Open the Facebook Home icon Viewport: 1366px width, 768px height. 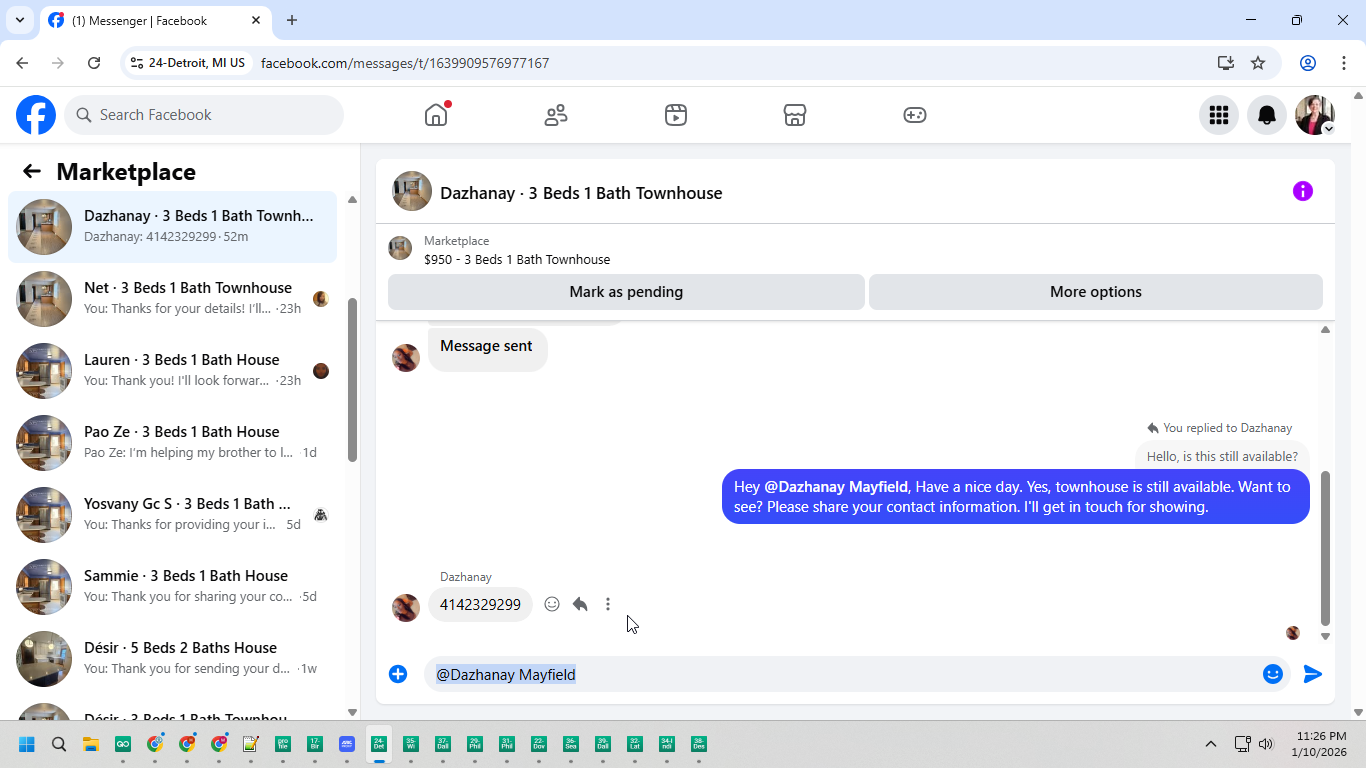[x=436, y=115]
